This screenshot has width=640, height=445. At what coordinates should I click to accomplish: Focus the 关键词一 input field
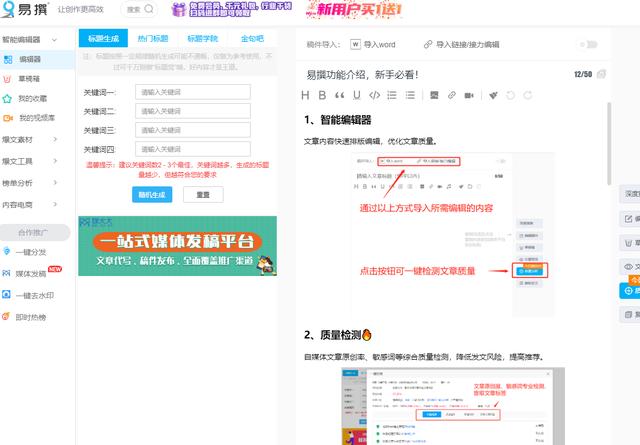(x=193, y=92)
